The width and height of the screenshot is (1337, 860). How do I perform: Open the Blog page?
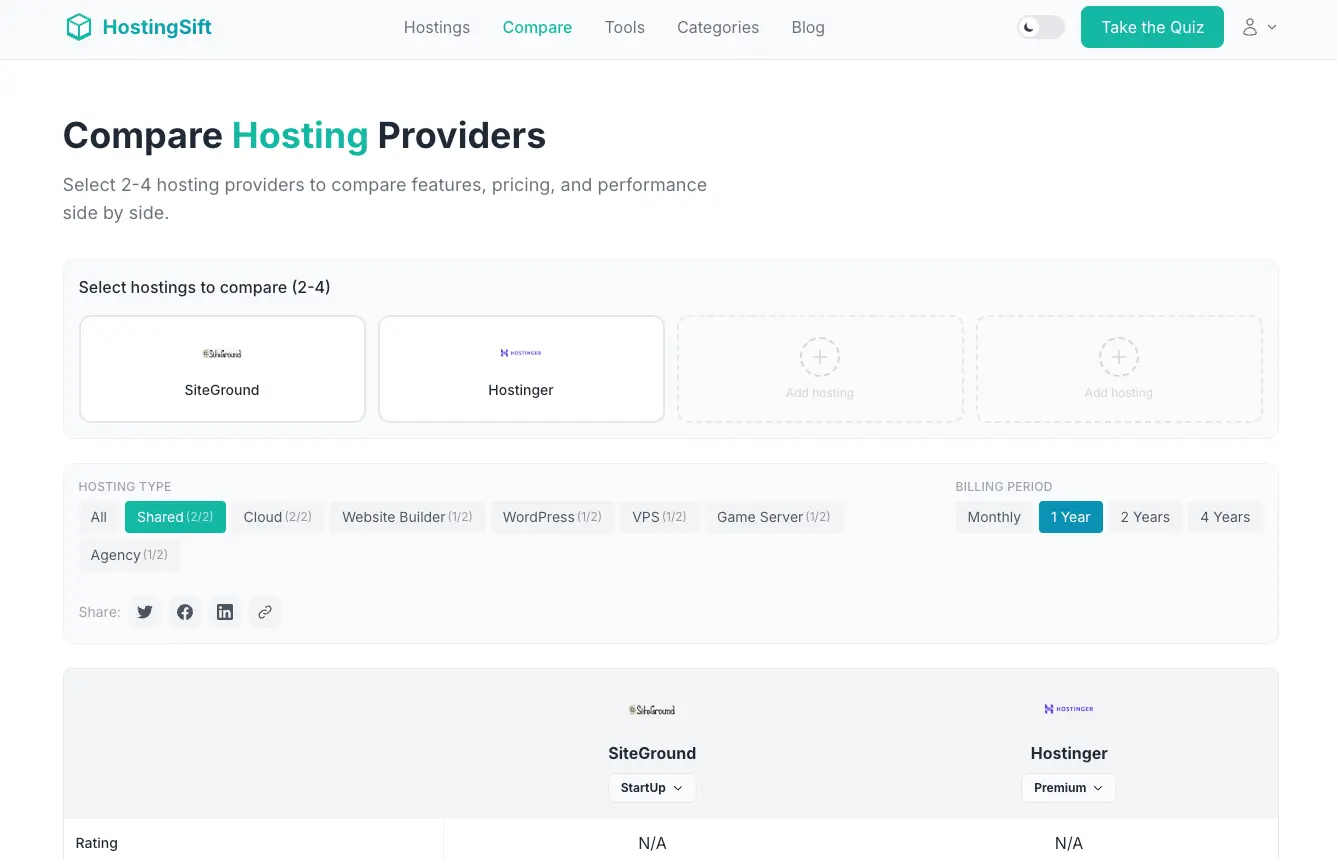click(x=808, y=28)
